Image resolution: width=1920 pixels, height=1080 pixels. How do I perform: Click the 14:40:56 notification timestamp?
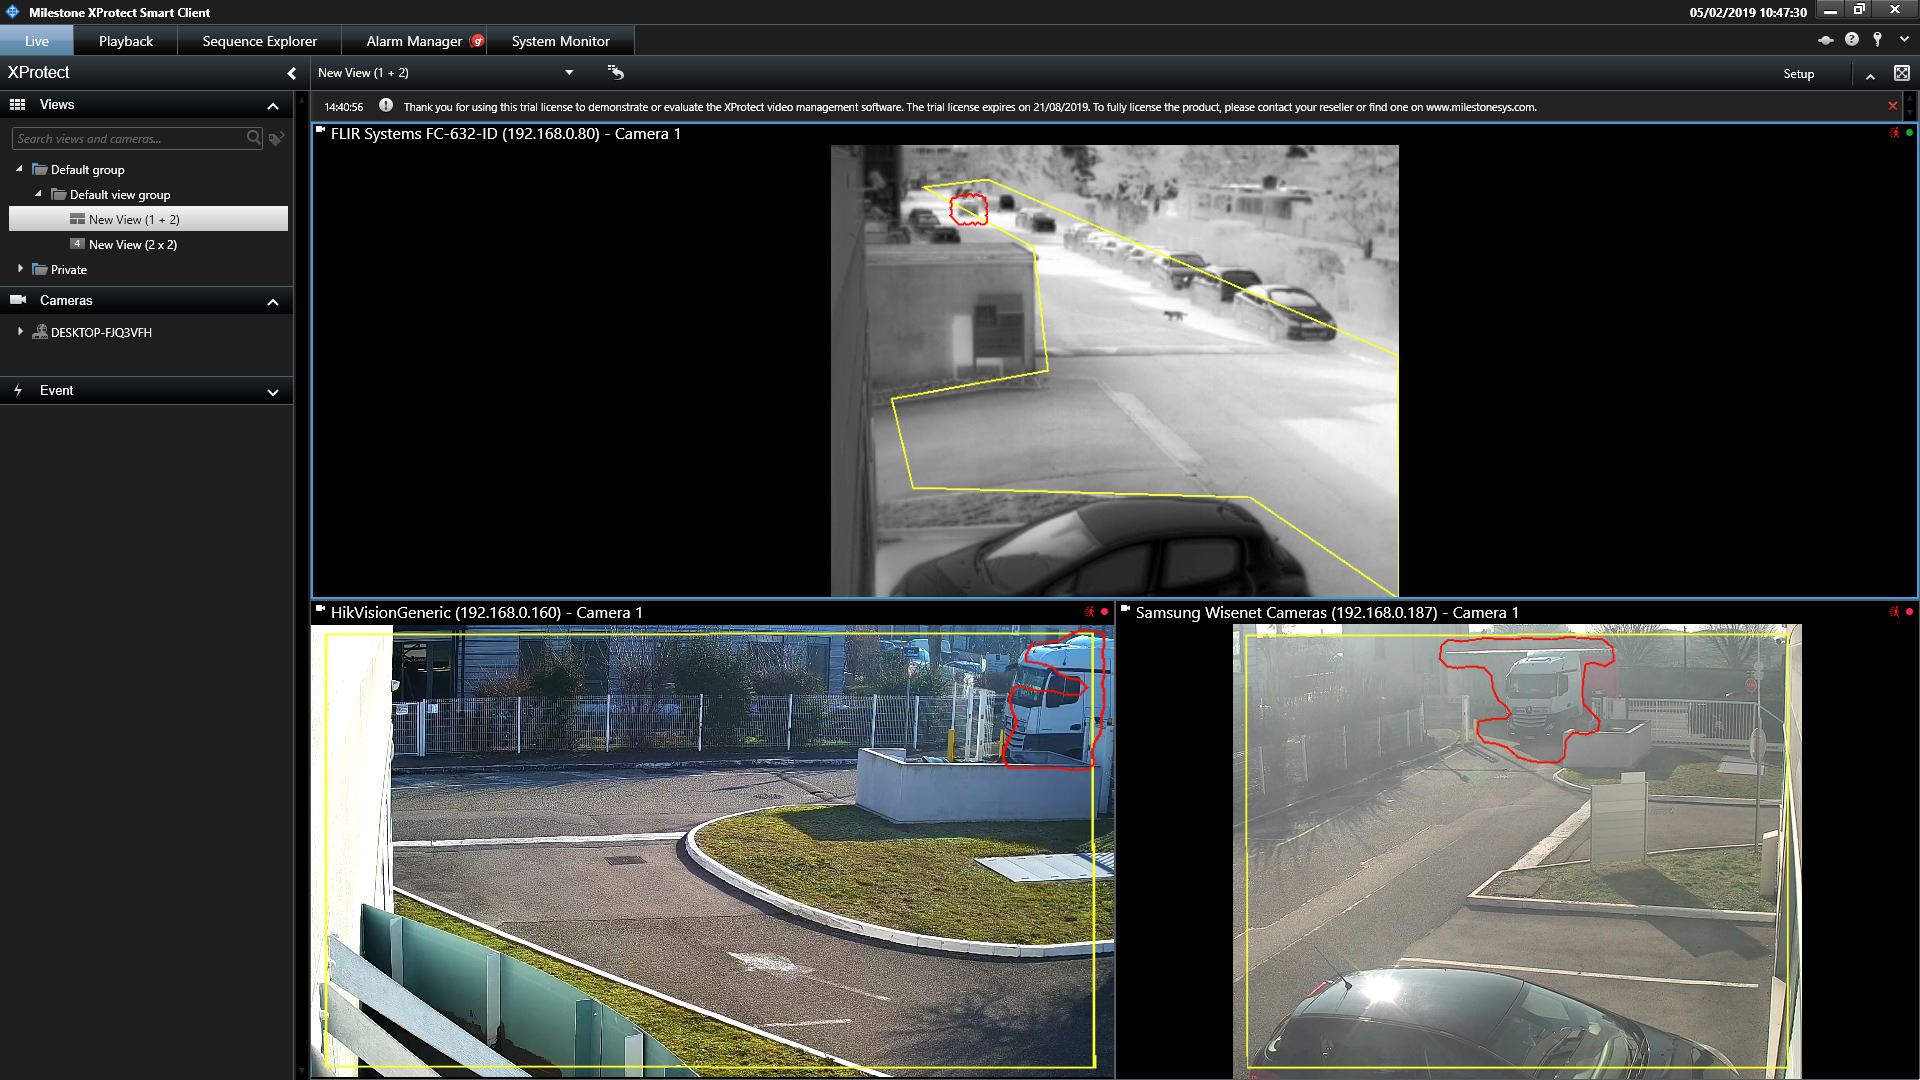click(x=343, y=107)
